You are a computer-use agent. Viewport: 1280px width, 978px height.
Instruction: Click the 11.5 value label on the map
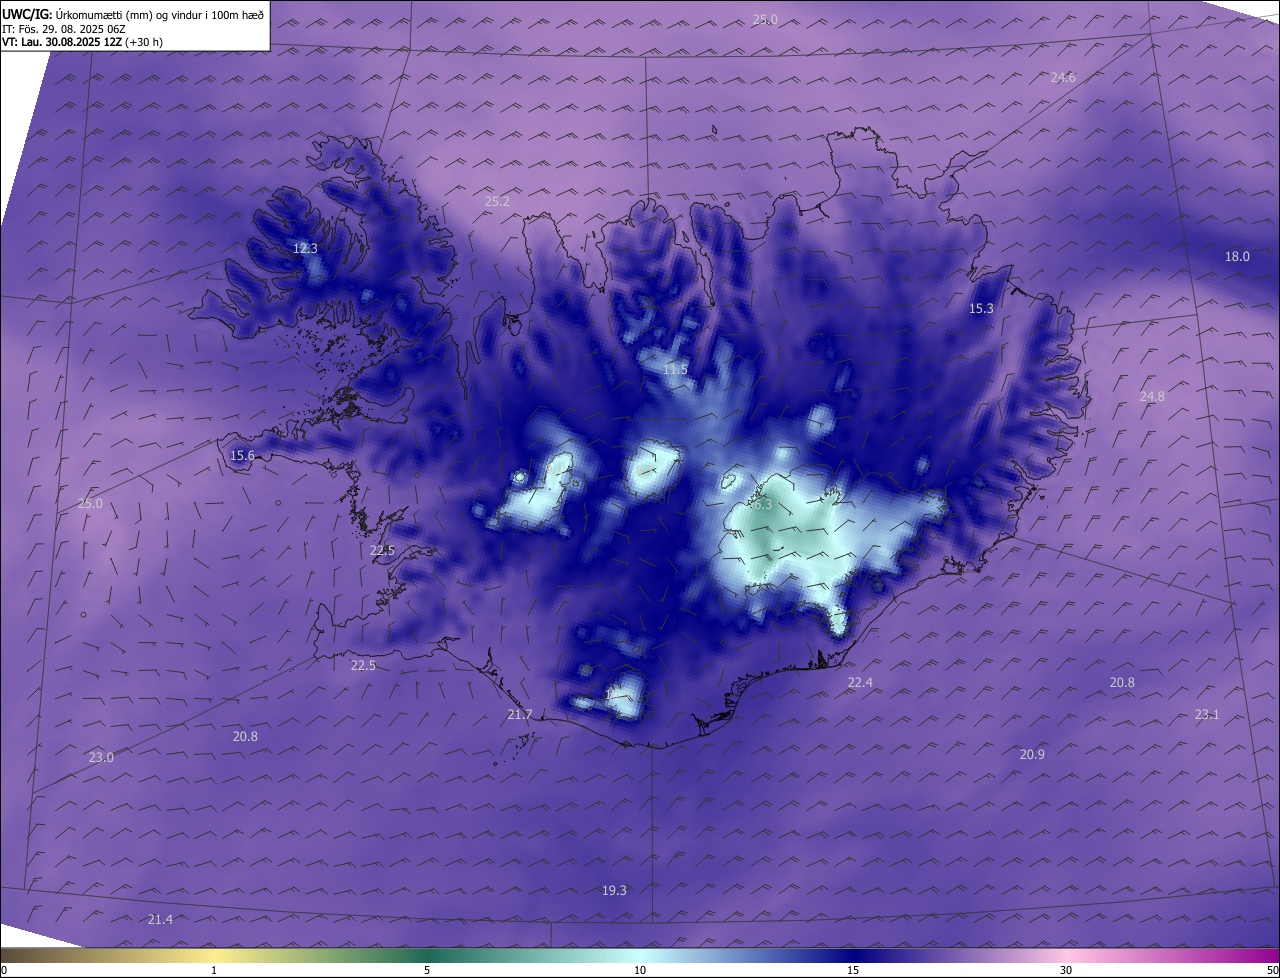(676, 370)
